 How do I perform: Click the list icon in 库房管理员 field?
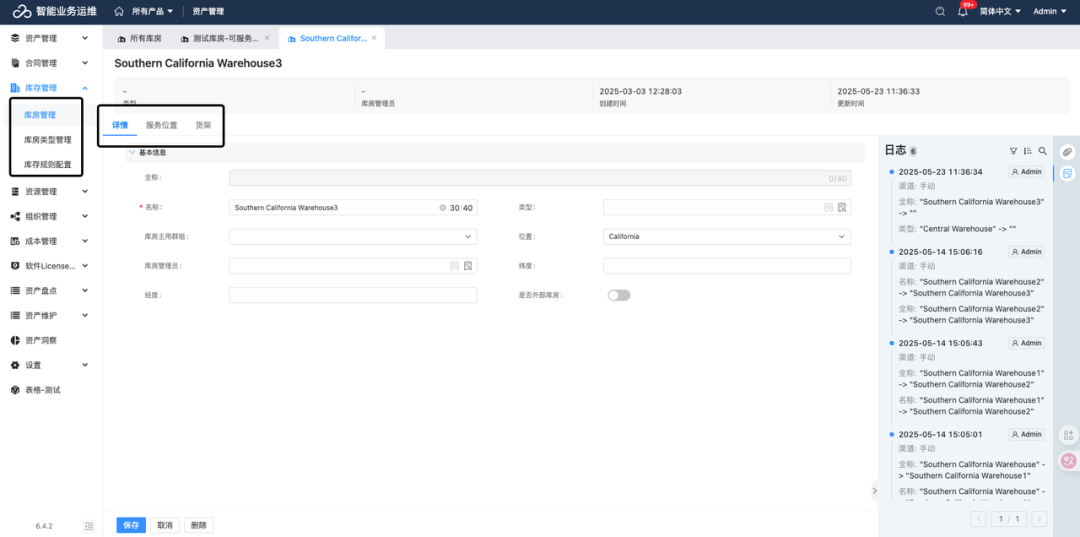pos(455,266)
